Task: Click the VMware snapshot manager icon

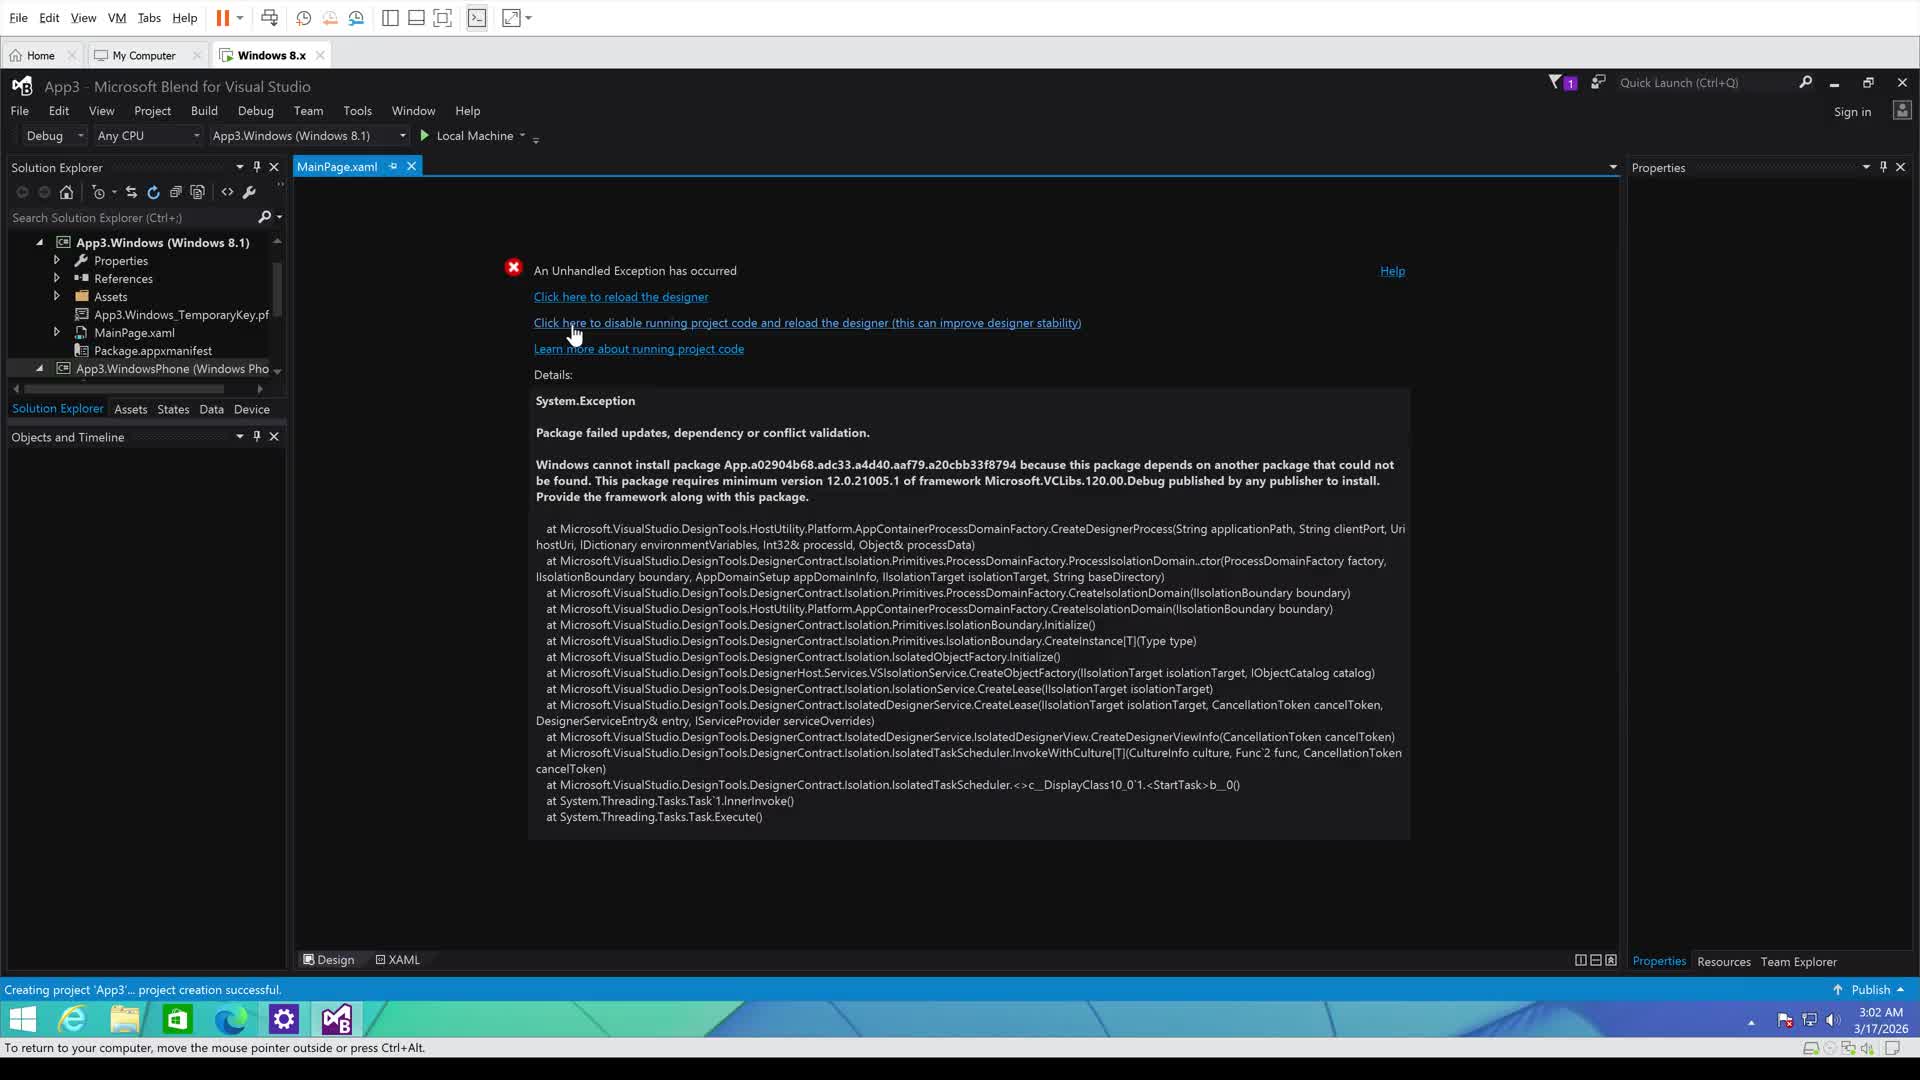Action: 356,18
